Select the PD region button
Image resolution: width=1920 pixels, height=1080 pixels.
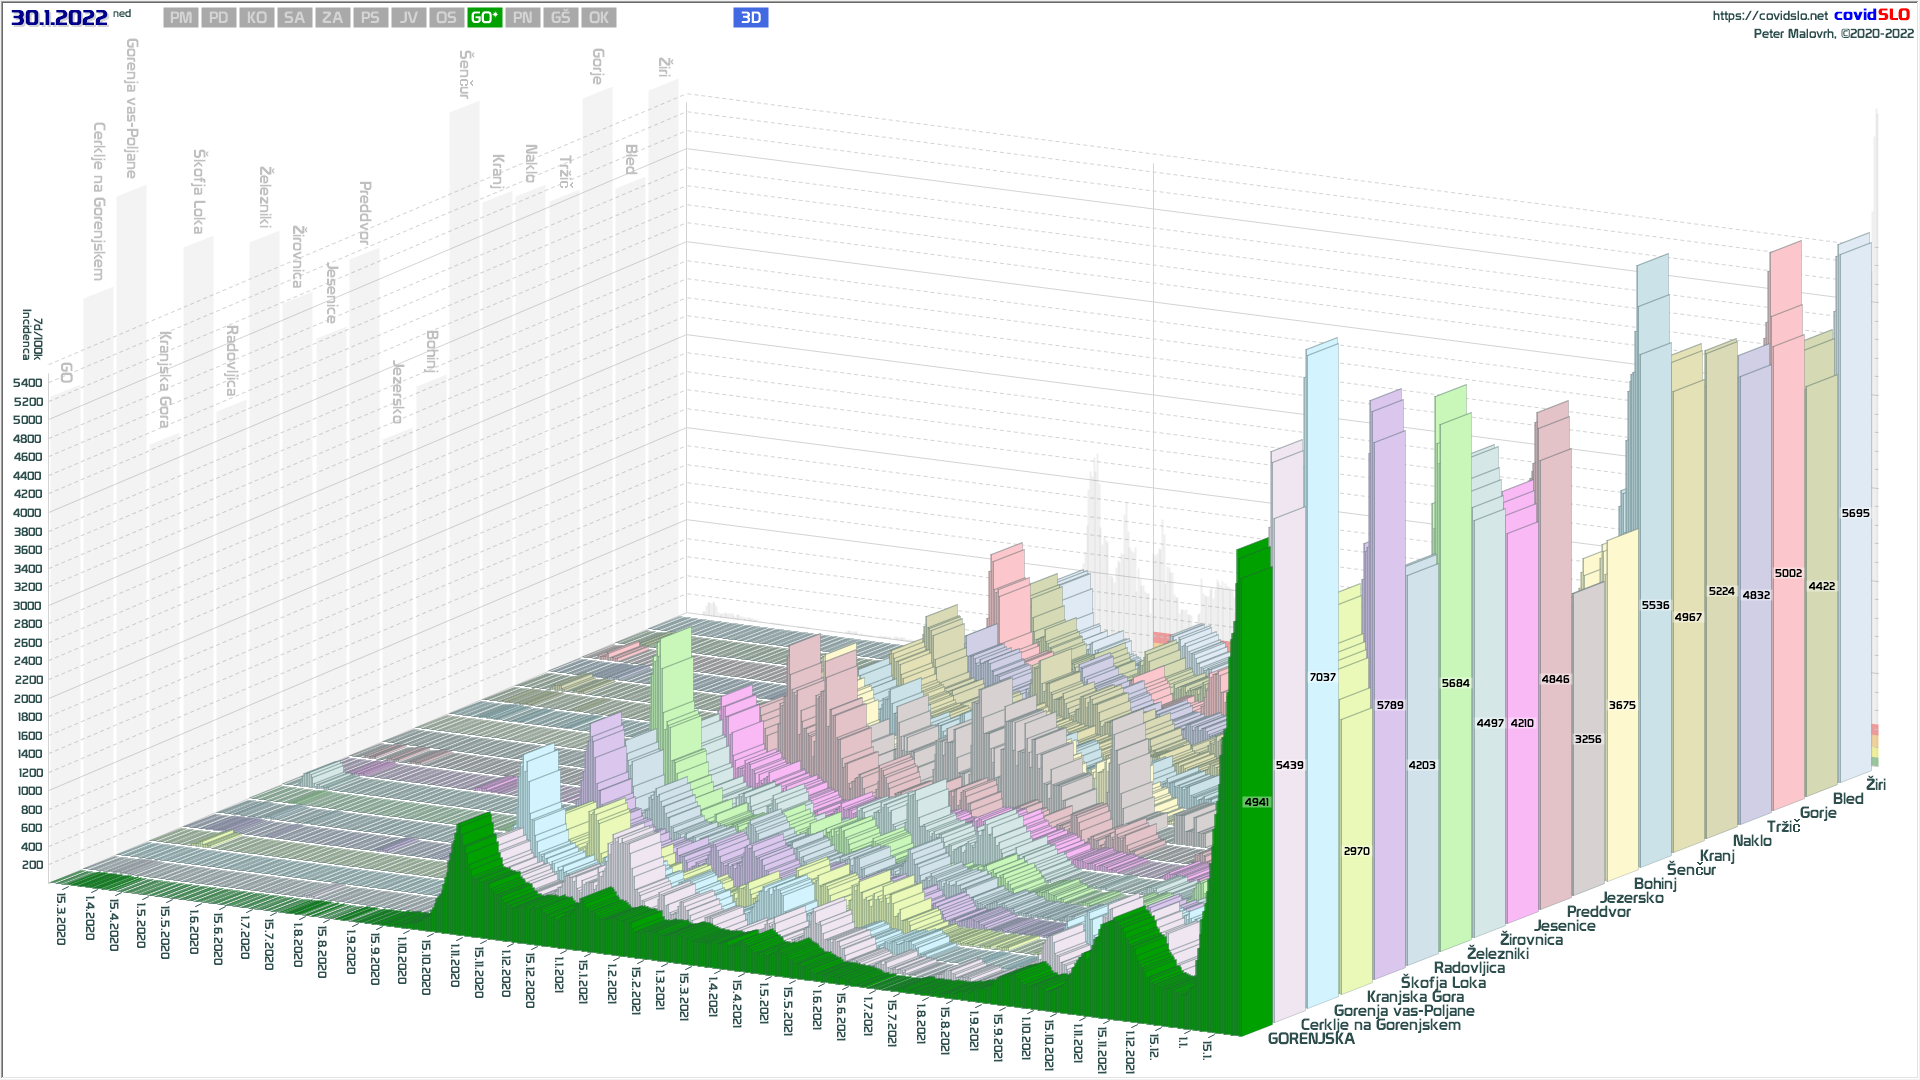tap(219, 18)
